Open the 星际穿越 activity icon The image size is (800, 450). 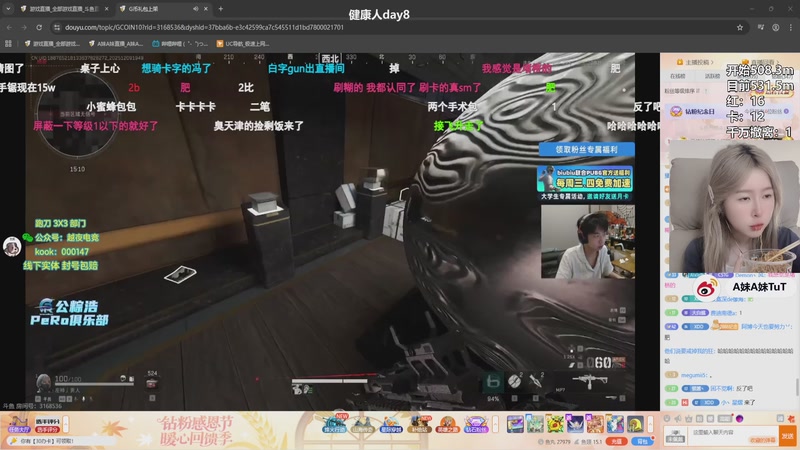coord(391,424)
